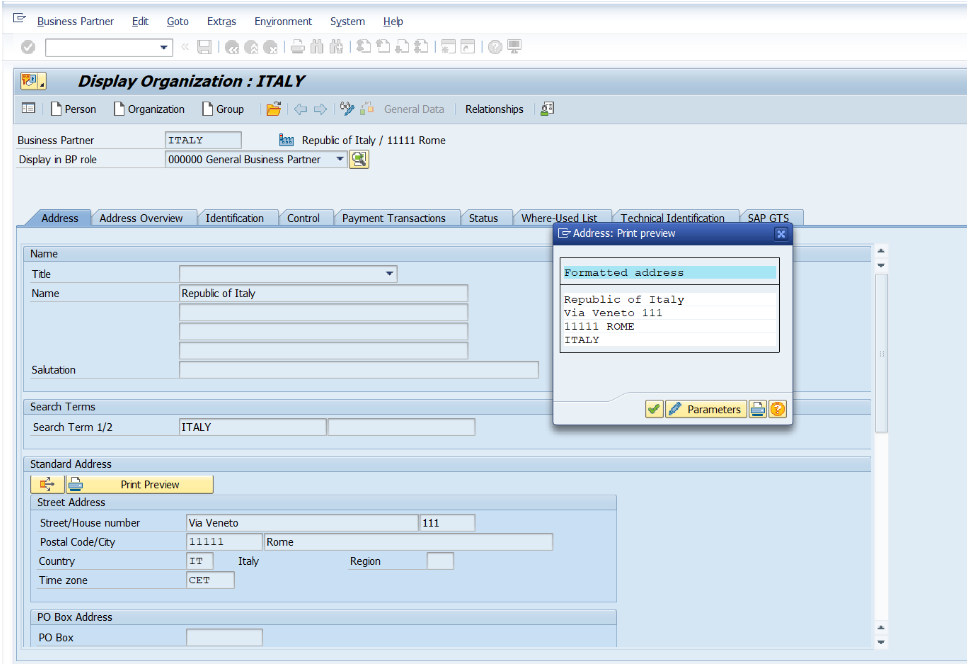Click the Customize Local Layout monitor icon
Screen dimensions: 968x666
pos(514,47)
